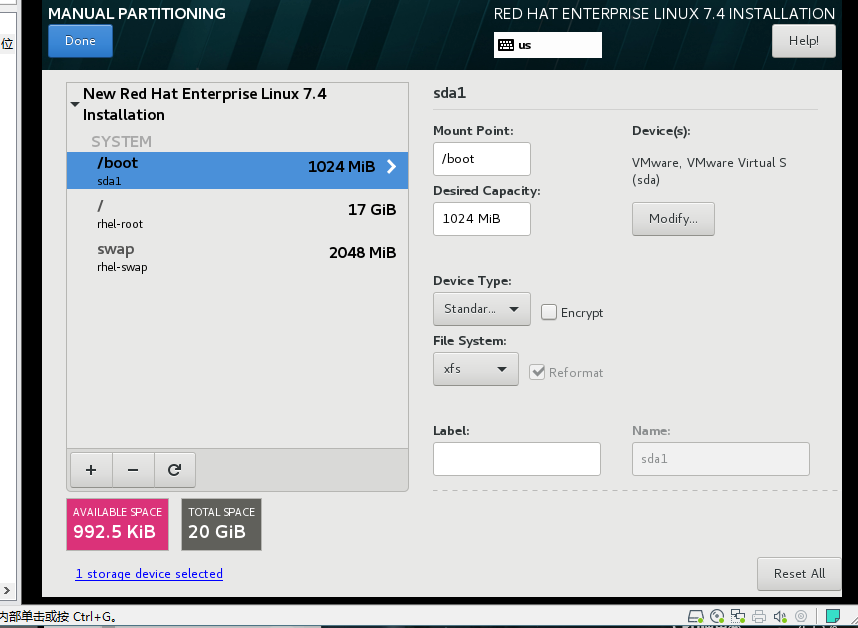Toggle the Reformat checkbox

(537, 373)
